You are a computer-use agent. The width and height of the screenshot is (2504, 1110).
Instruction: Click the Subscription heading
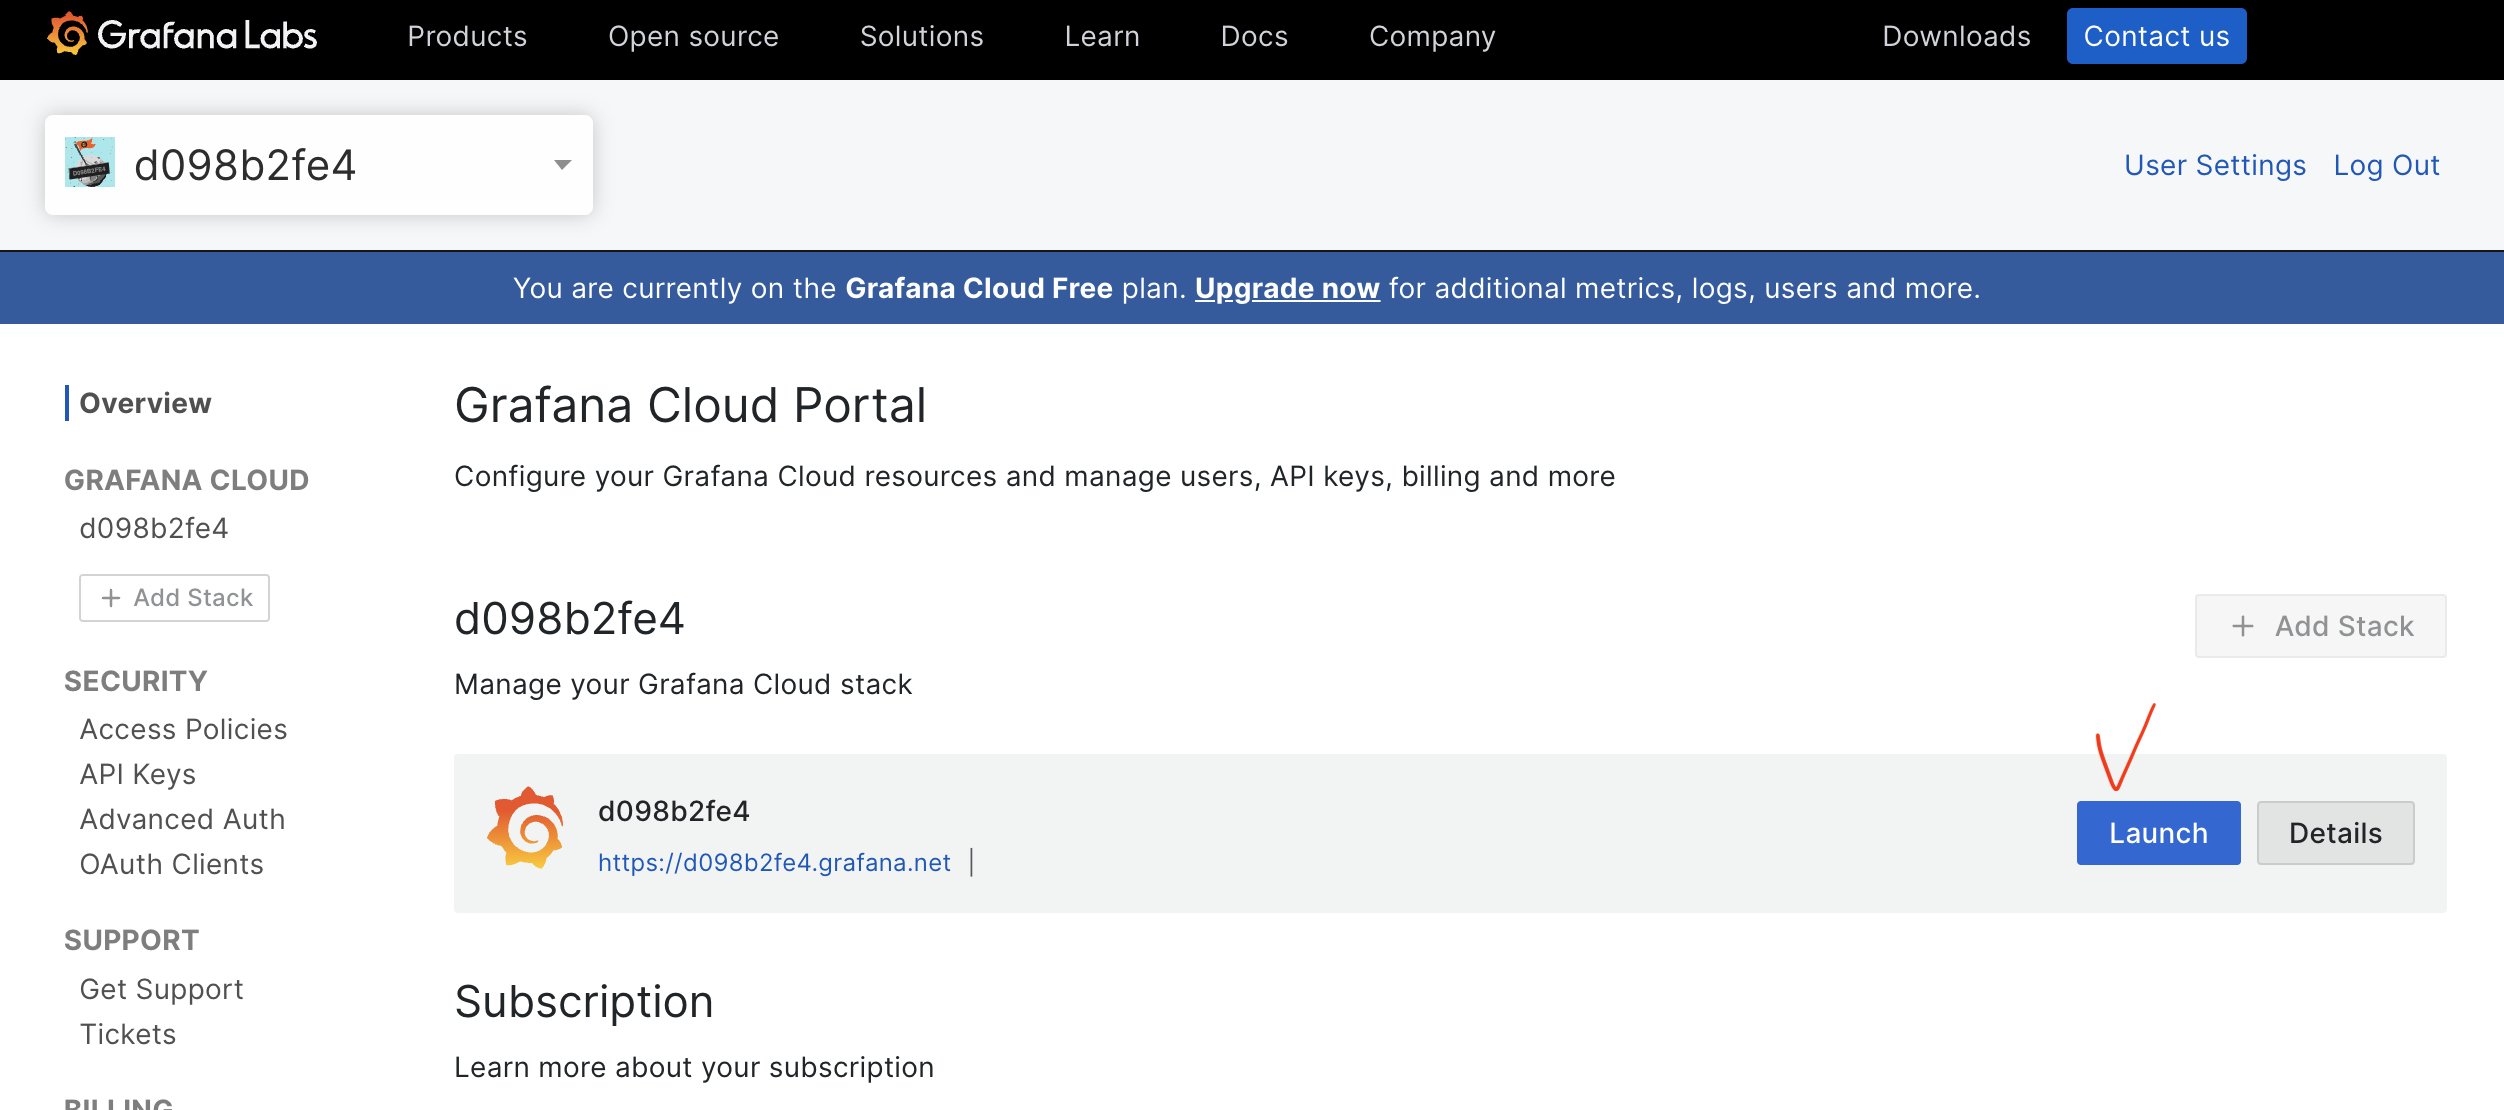tap(584, 1001)
